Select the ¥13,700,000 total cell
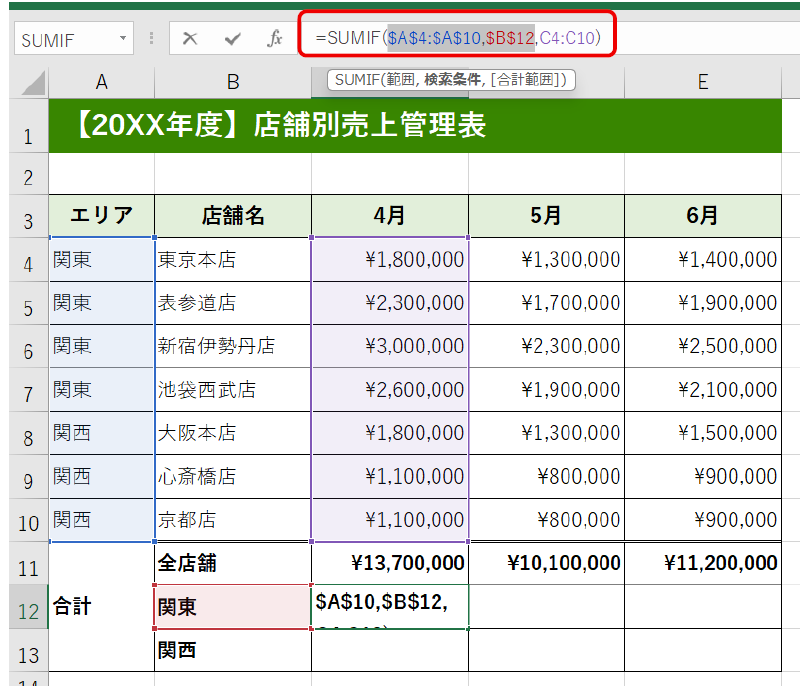 click(x=389, y=564)
